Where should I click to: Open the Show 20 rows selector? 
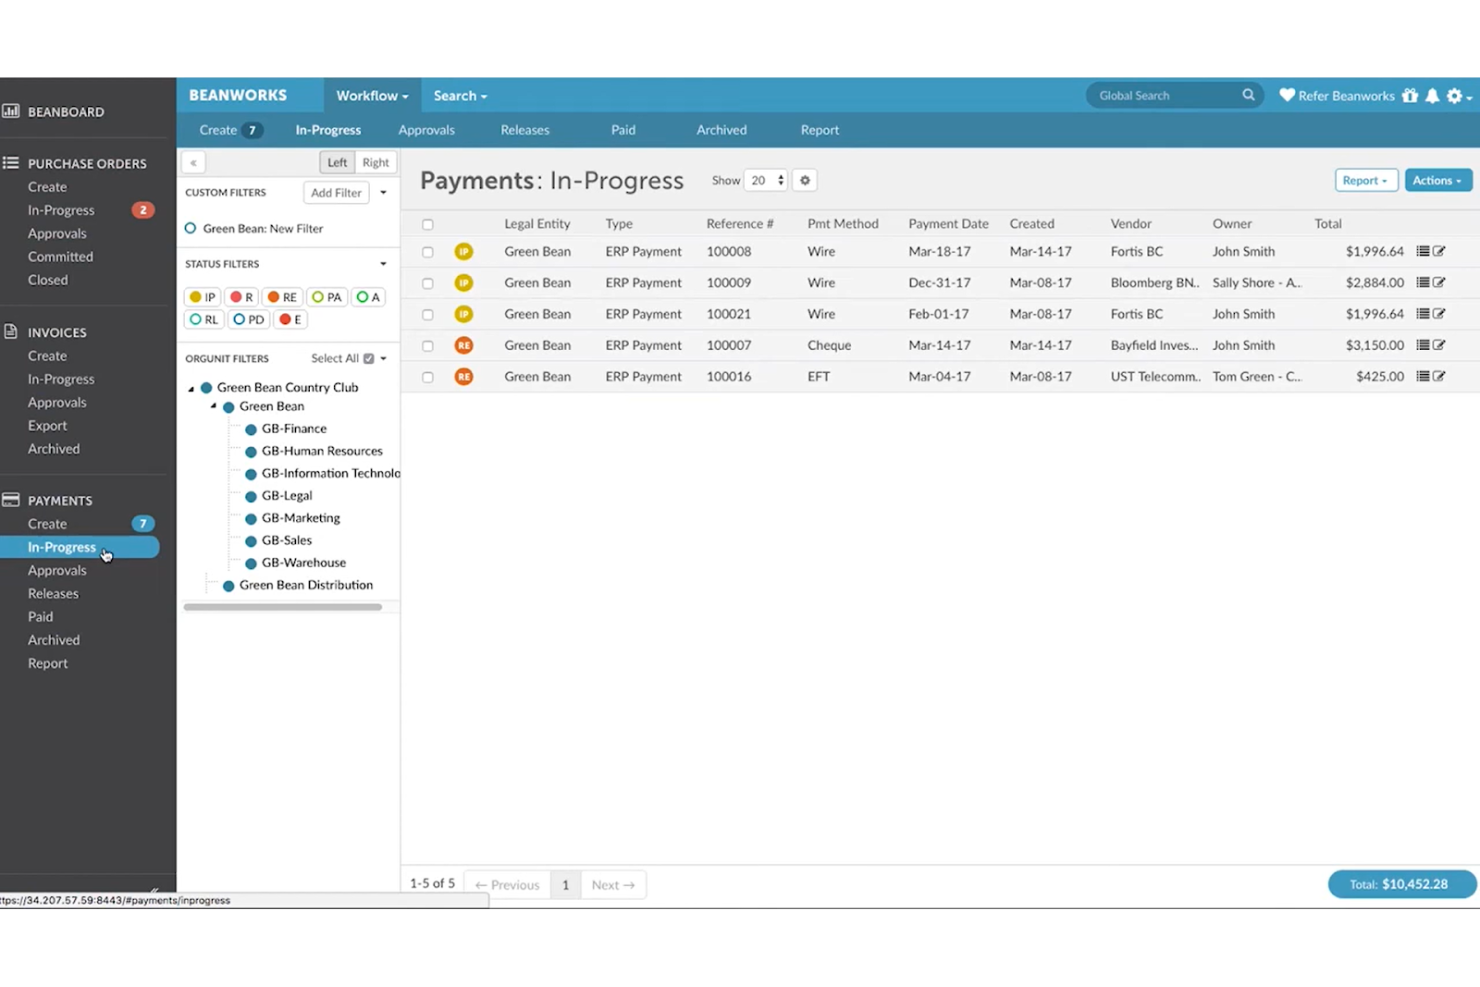[766, 180]
